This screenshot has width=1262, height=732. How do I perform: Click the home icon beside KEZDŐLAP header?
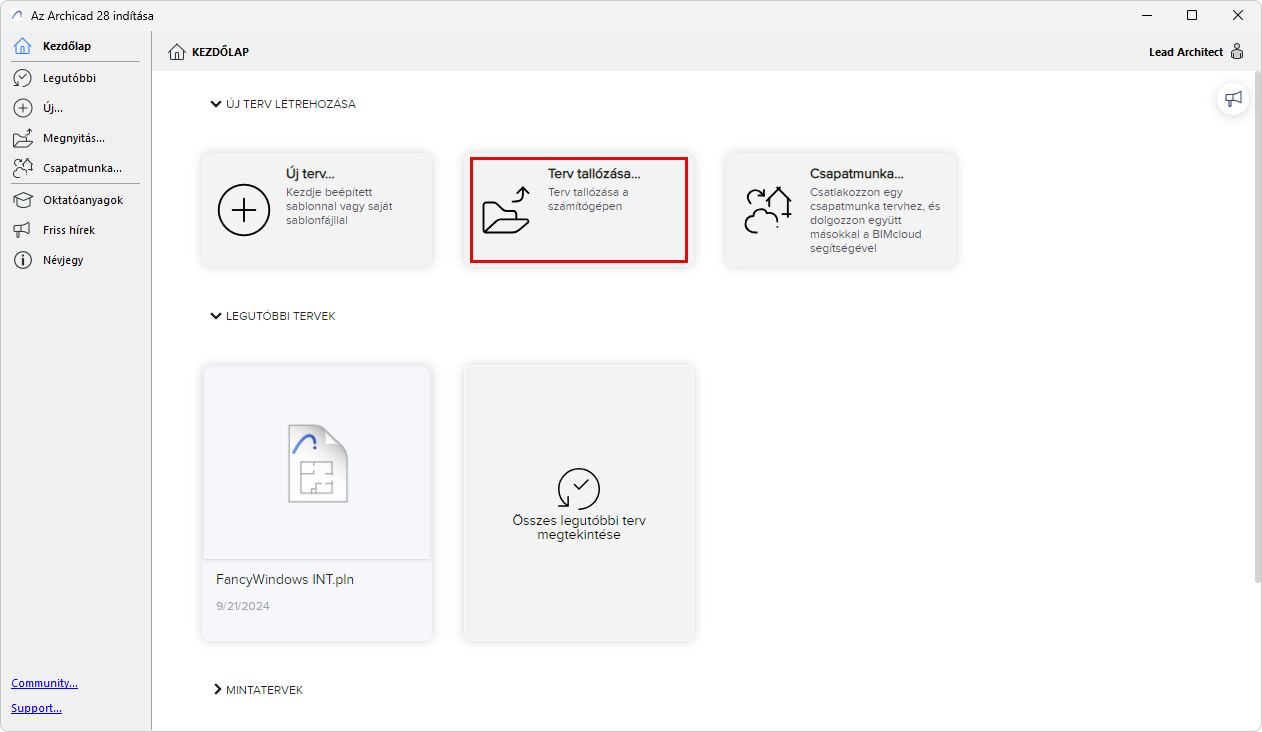[177, 52]
